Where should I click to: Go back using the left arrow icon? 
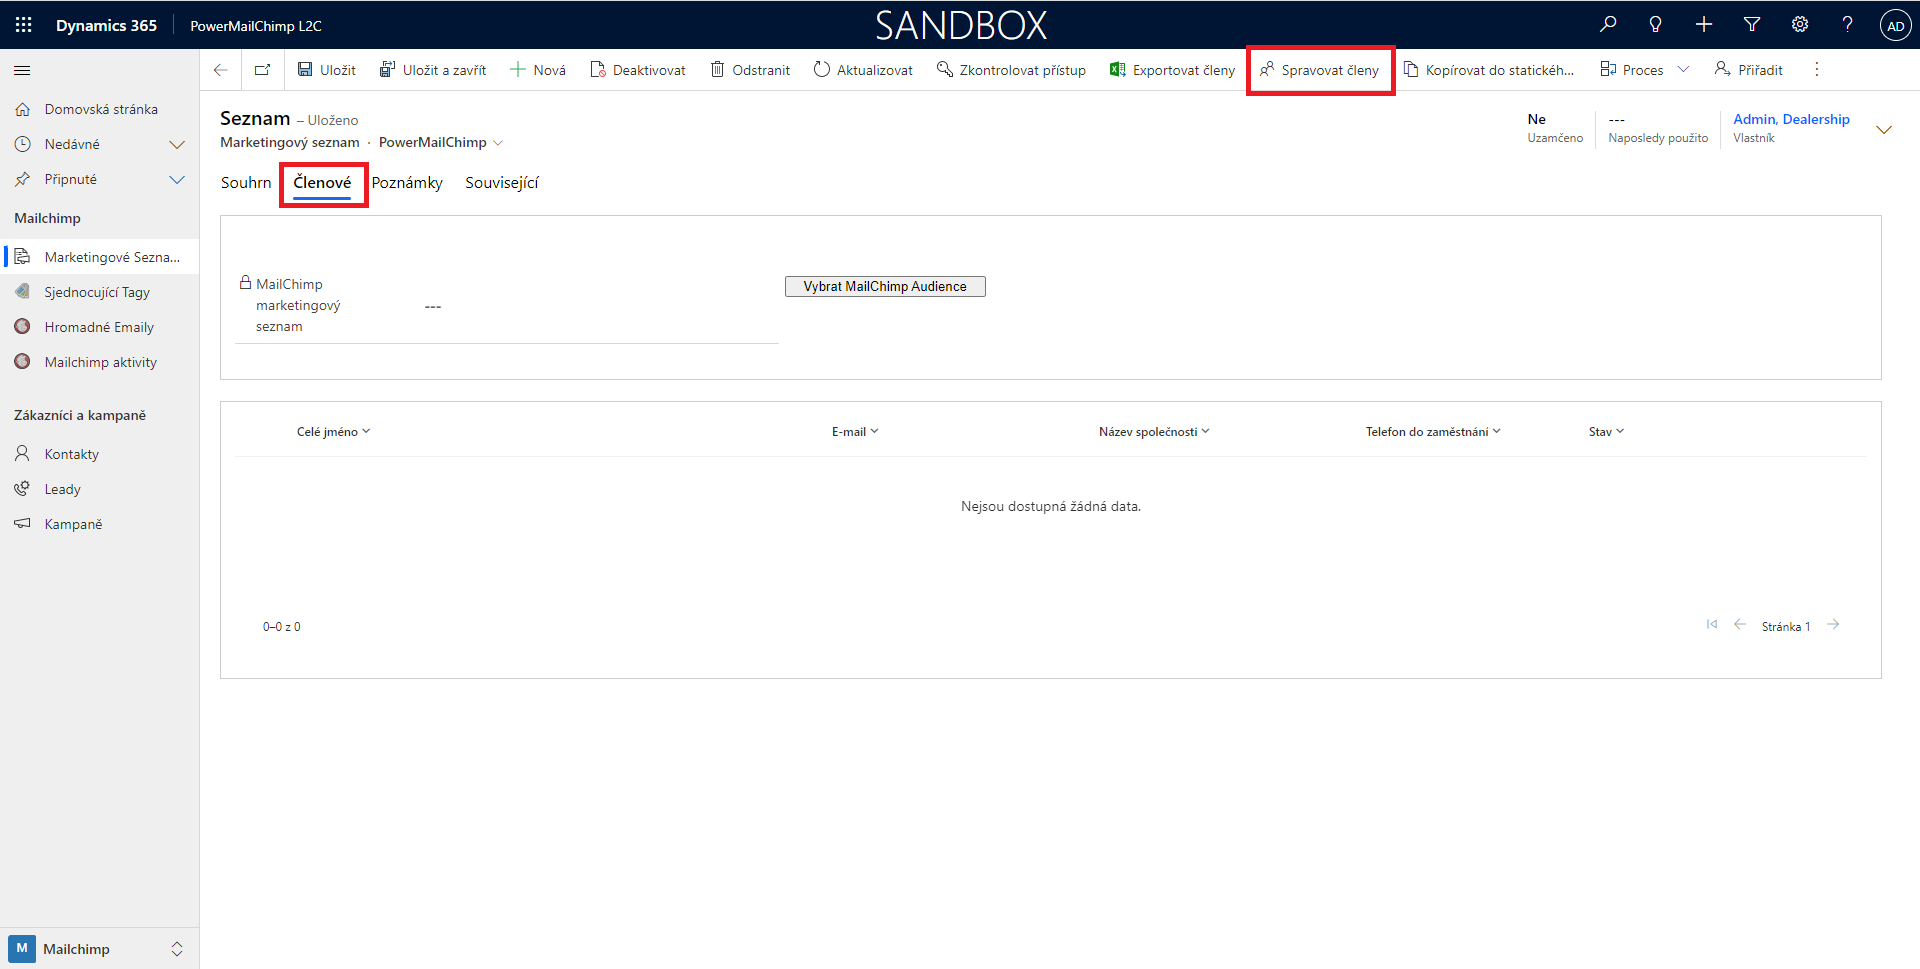click(x=221, y=70)
